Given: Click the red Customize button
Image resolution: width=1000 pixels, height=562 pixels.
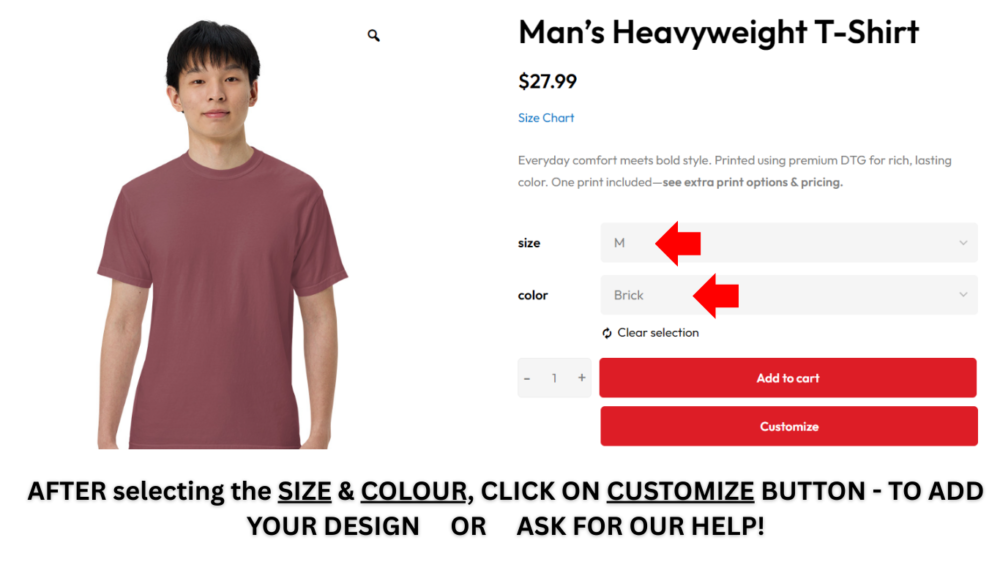Looking at the screenshot, I should (789, 426).
